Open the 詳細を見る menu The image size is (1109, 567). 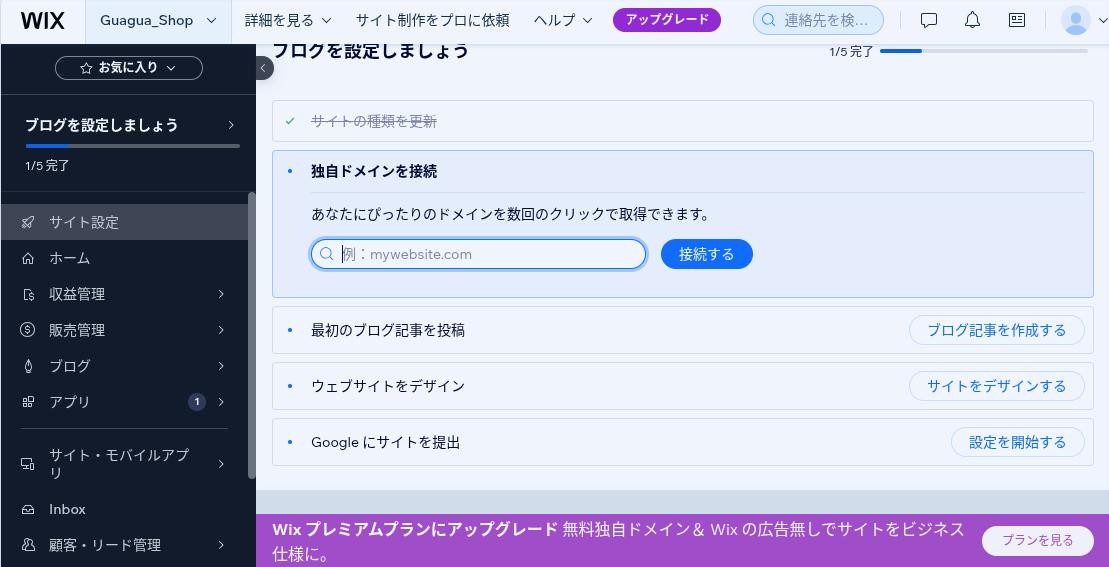pyautogui.click(x=288, y=21)
